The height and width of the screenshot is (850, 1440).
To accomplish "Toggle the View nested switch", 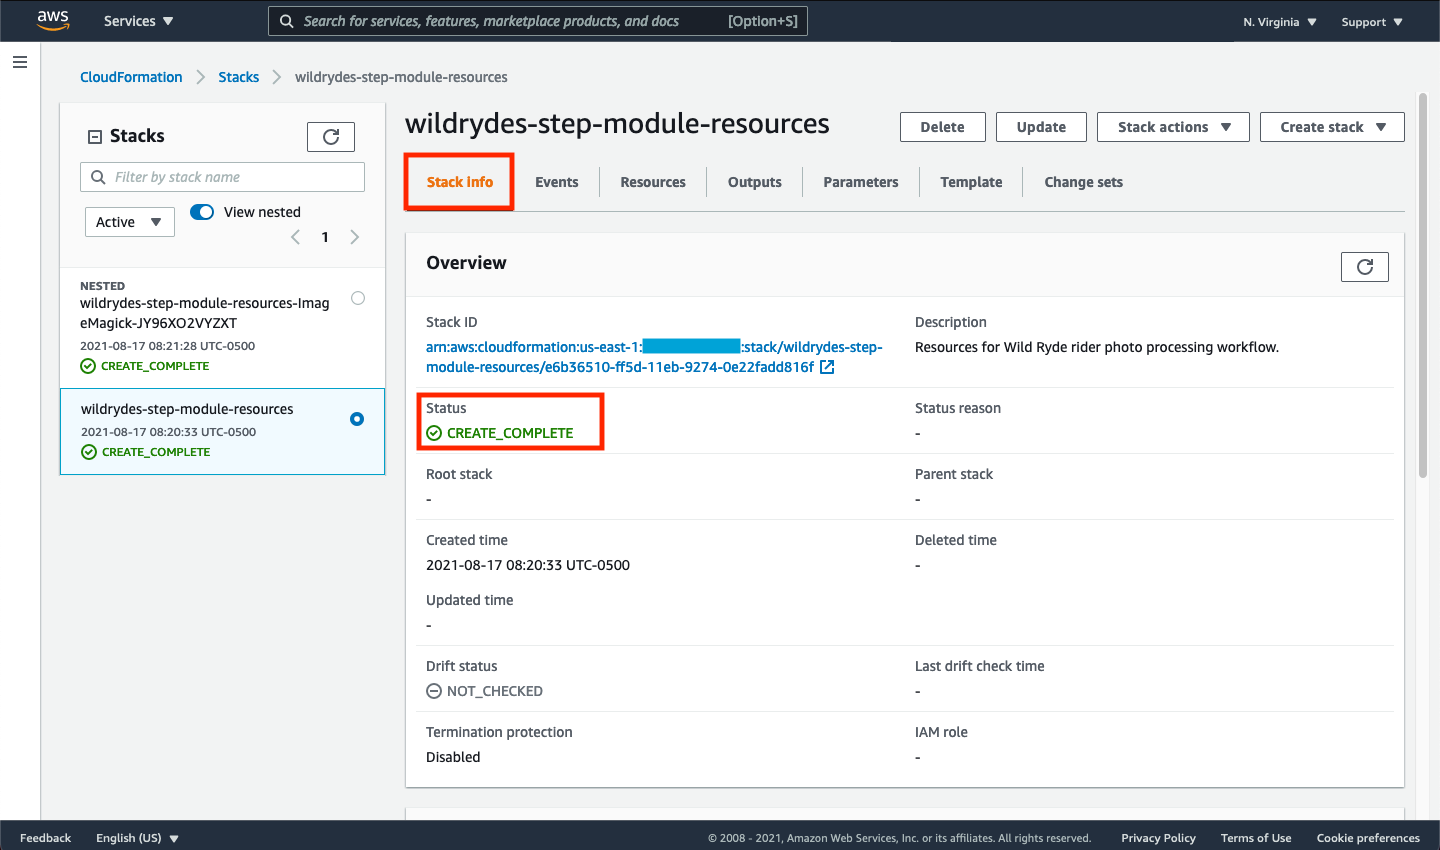I will [x=202, y=212].
